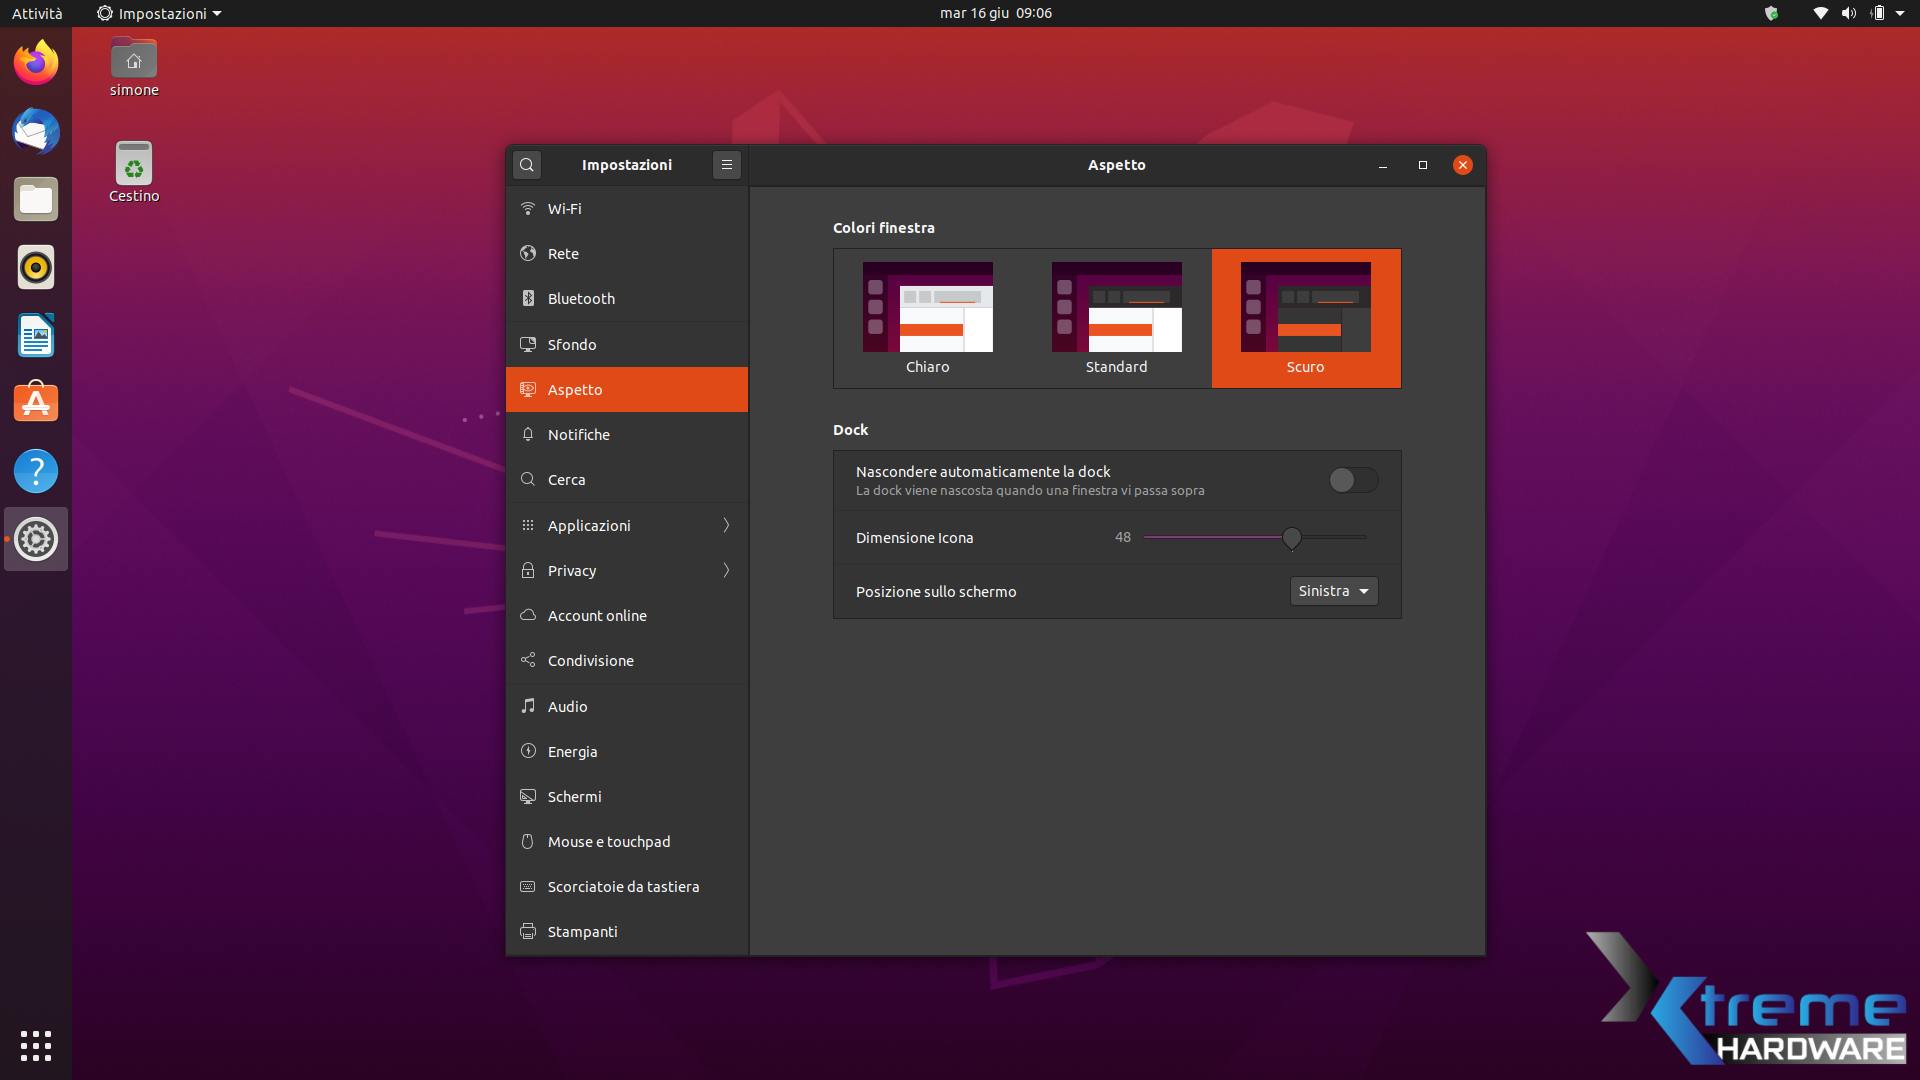
Task: Click the Dimensione Icona slider handle
Action: [x=1292, y=538]
